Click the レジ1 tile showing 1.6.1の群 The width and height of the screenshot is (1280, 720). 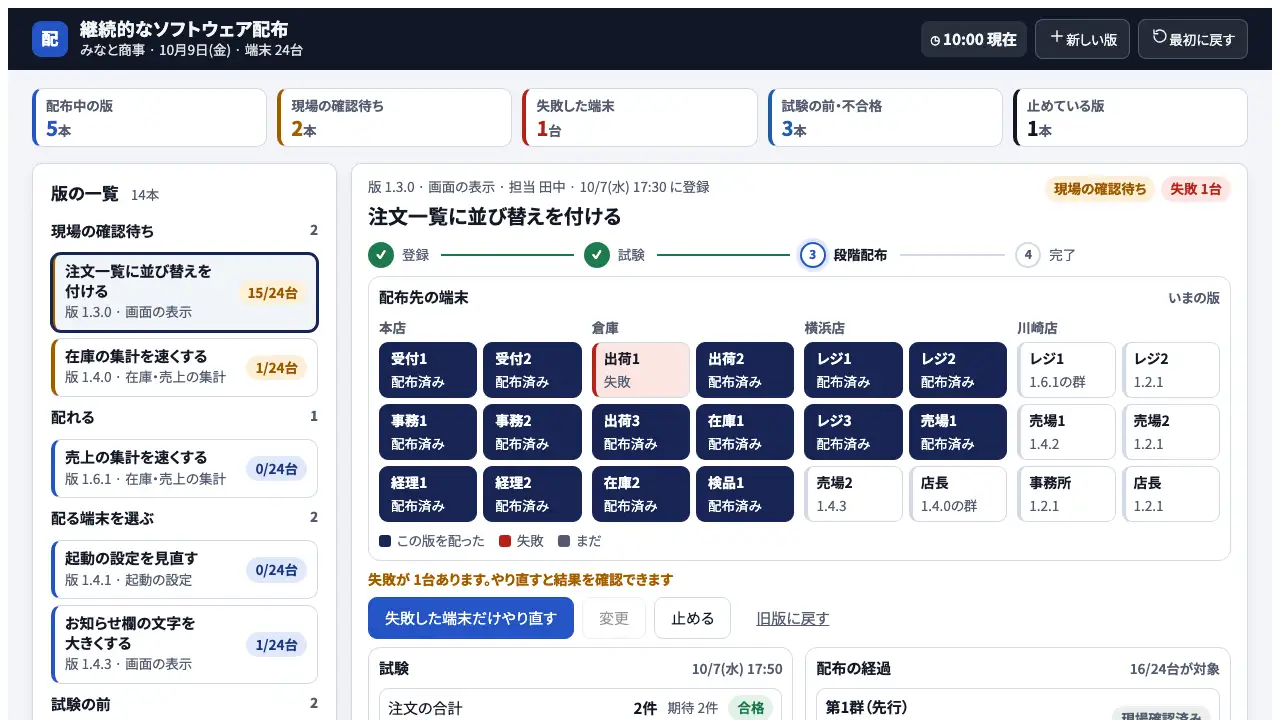point(1067,370)
